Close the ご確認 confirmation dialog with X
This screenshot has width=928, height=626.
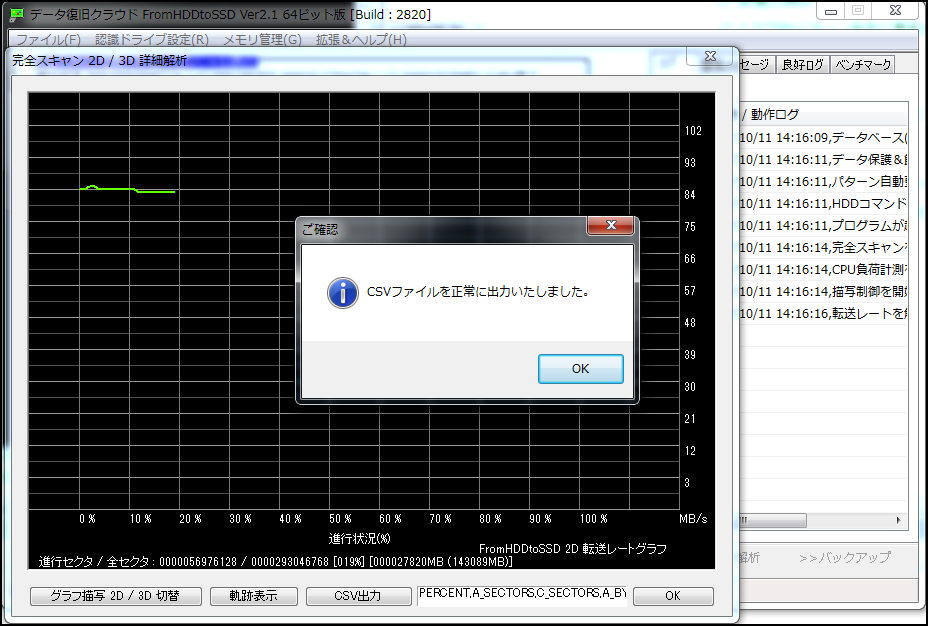tap(611, 227)
